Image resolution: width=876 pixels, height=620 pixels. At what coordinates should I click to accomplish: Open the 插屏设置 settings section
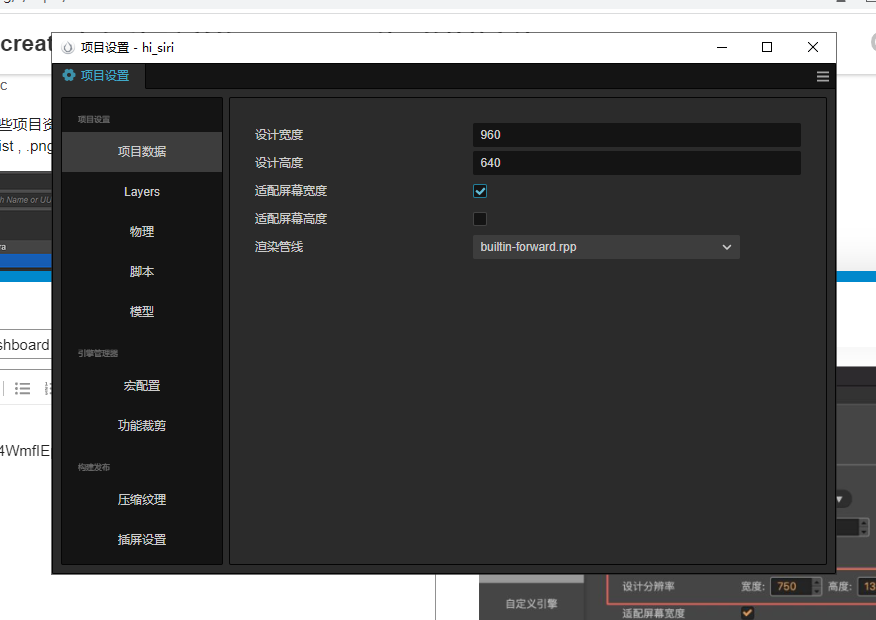point(142,540)
